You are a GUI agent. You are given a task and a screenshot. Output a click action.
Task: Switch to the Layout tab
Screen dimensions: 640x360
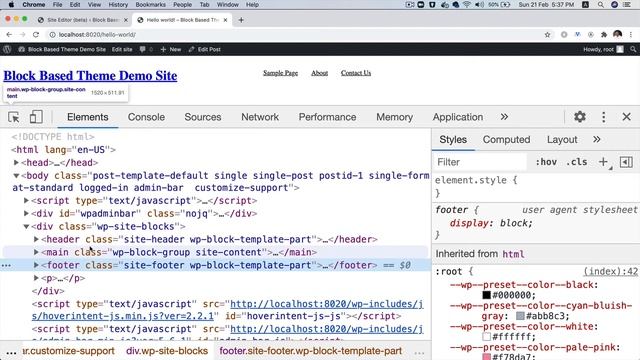pyautogui.click(x=562, y=140)
